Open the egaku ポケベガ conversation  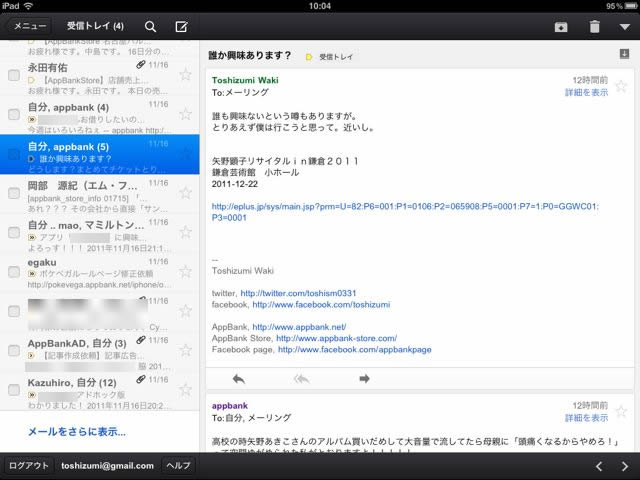100,273
